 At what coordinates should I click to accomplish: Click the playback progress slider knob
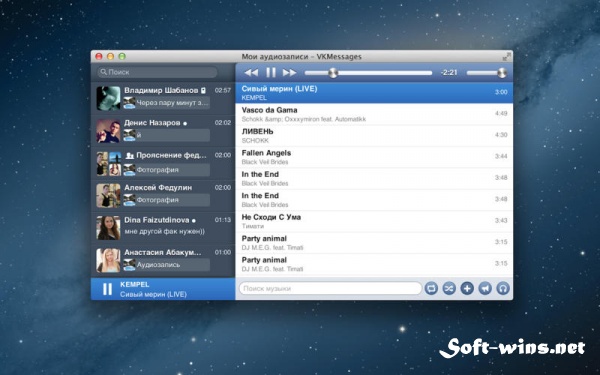point(333,73)
